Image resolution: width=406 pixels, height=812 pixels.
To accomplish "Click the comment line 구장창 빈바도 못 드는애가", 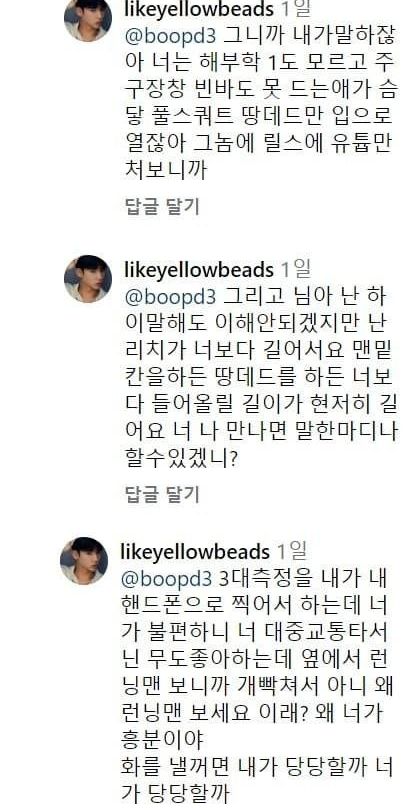I will point(261,90).
